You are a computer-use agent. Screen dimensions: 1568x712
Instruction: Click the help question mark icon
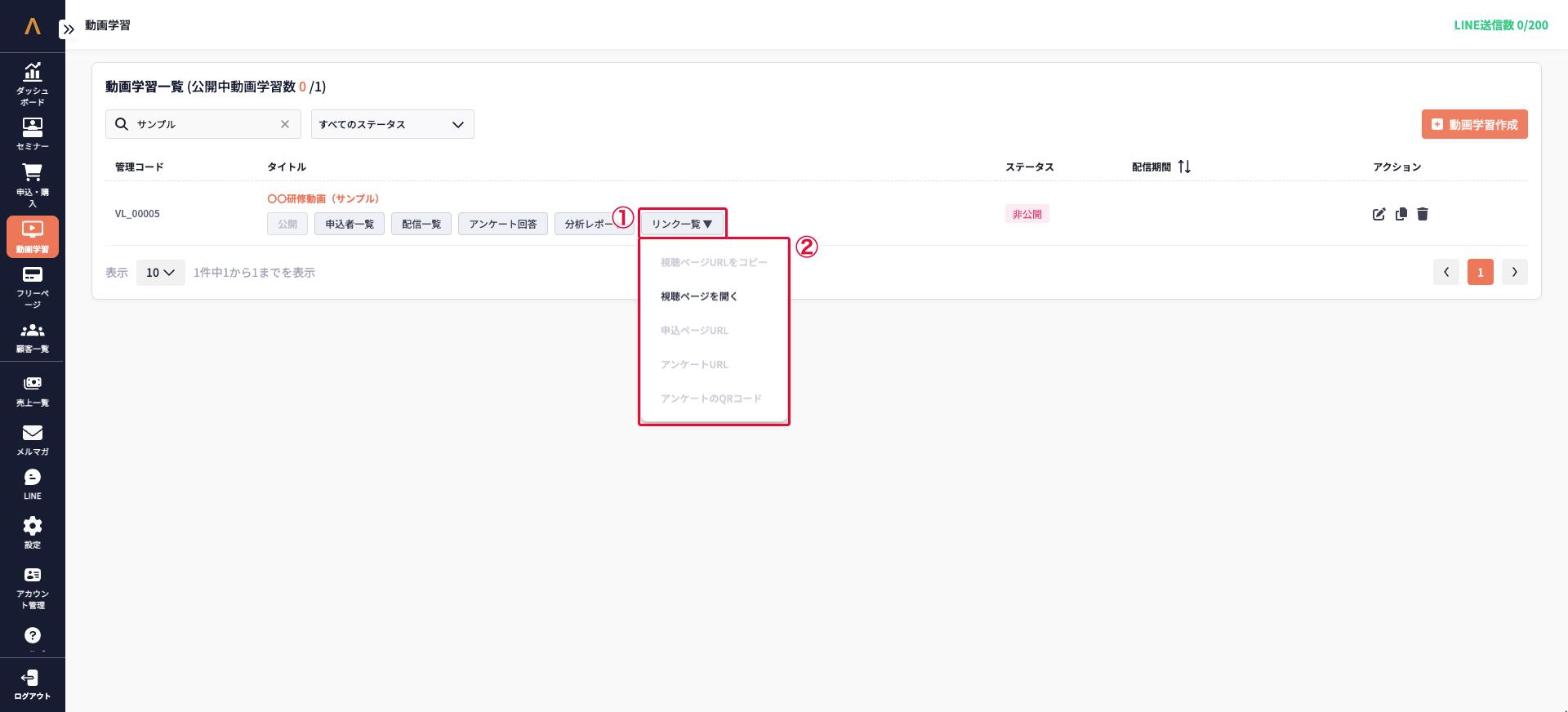(x=32, y=636)
